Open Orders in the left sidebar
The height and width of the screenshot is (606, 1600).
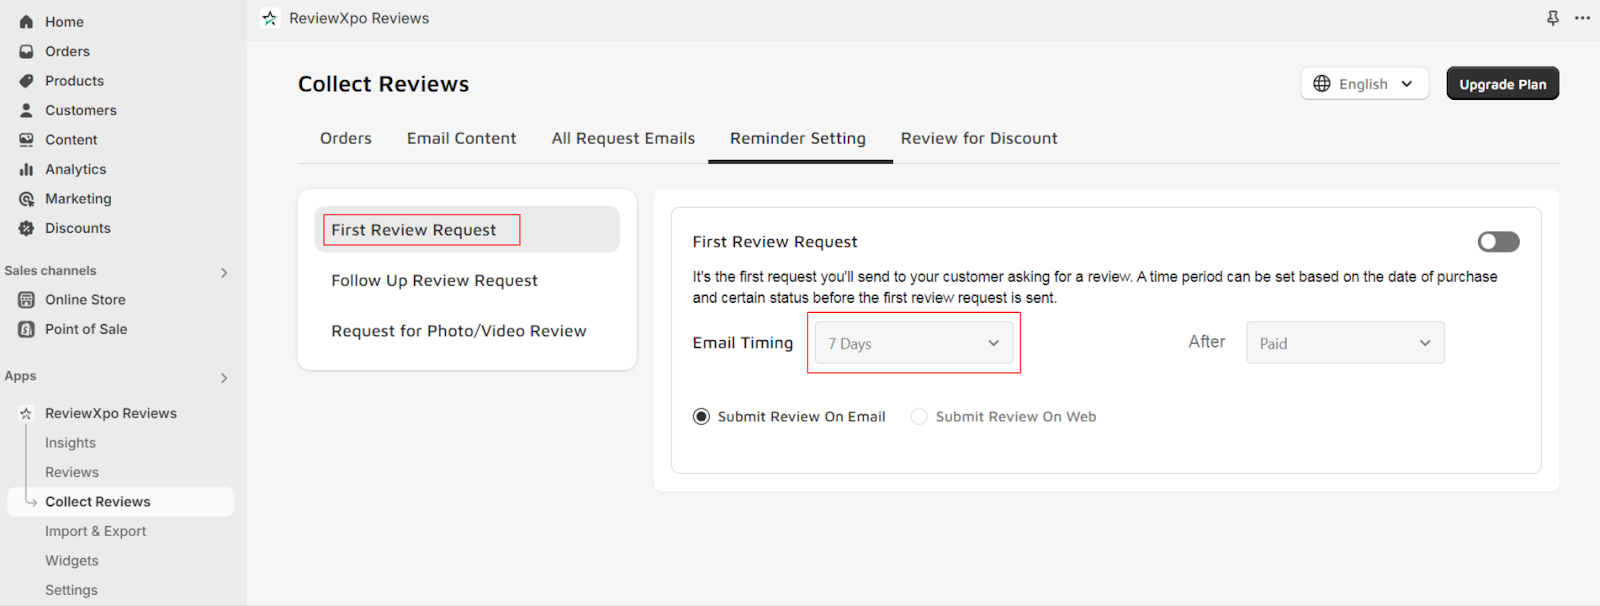coord(67,51)
